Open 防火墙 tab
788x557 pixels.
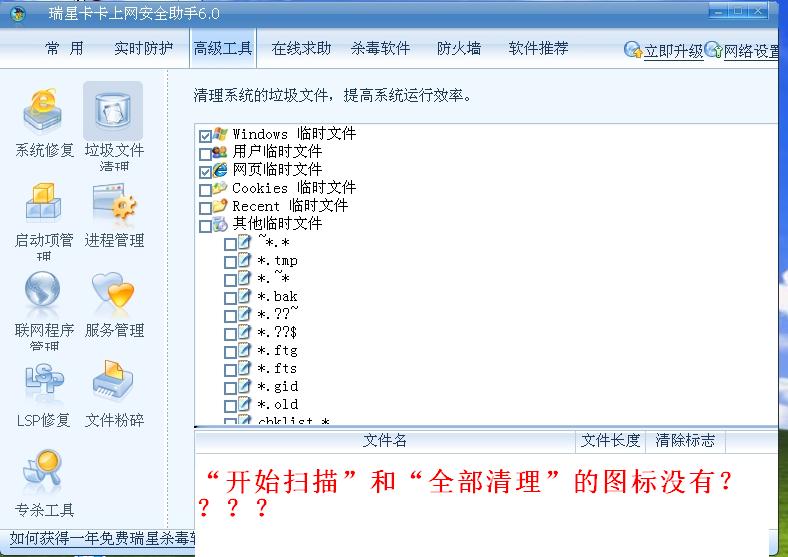coord(459,48)
